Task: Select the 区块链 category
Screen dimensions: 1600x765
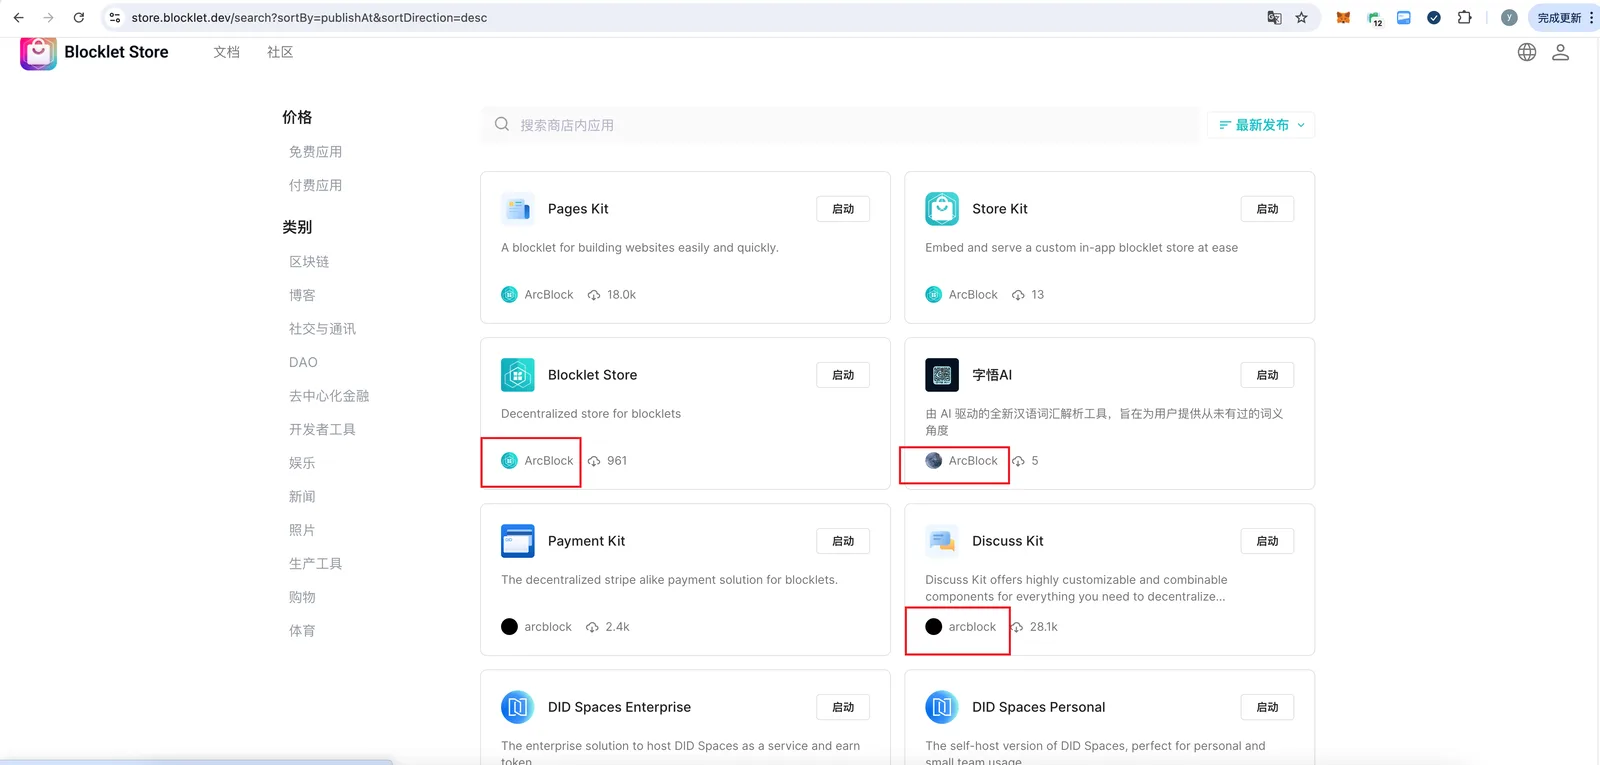Action: click(x=309, y=262)
